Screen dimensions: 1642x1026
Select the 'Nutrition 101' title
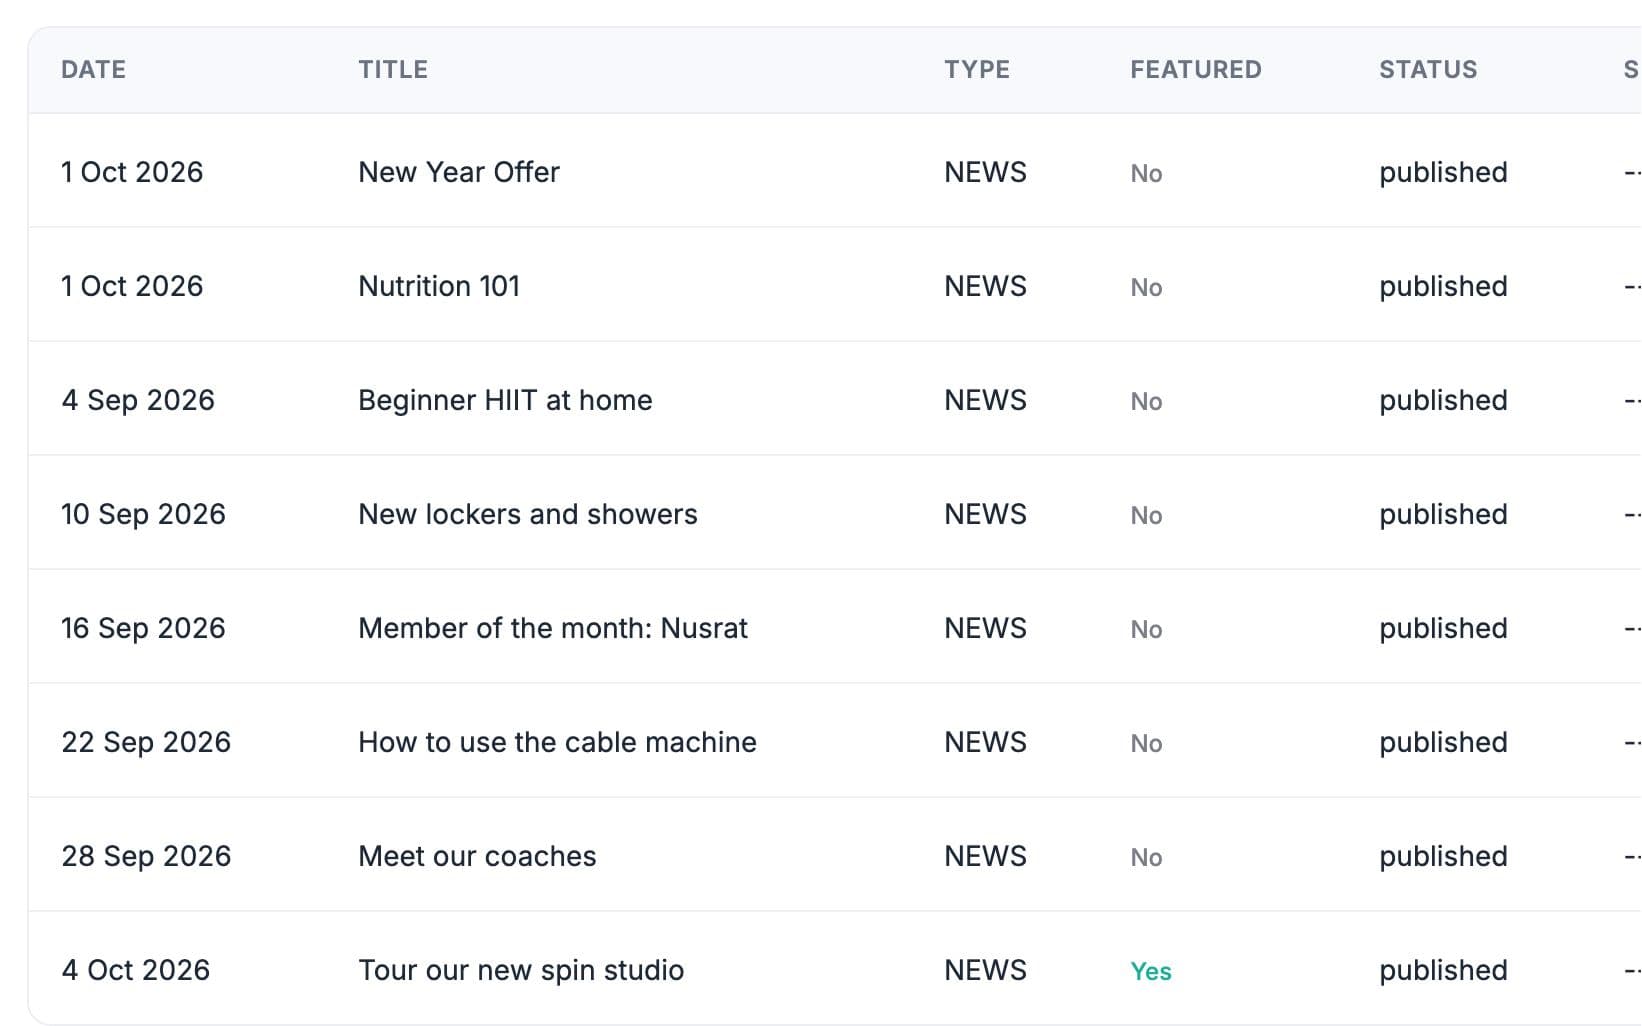click(x=439, y=286)
